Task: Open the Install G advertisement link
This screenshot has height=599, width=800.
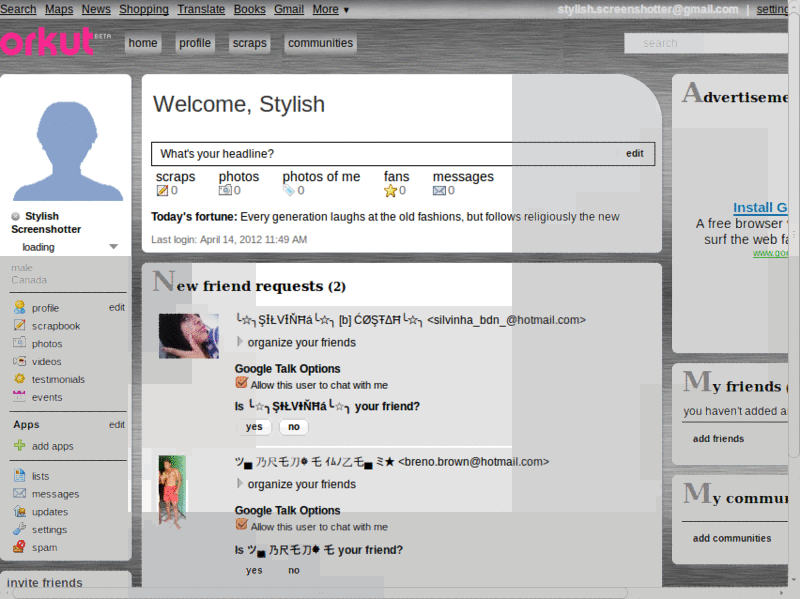Action: [760, 207]
